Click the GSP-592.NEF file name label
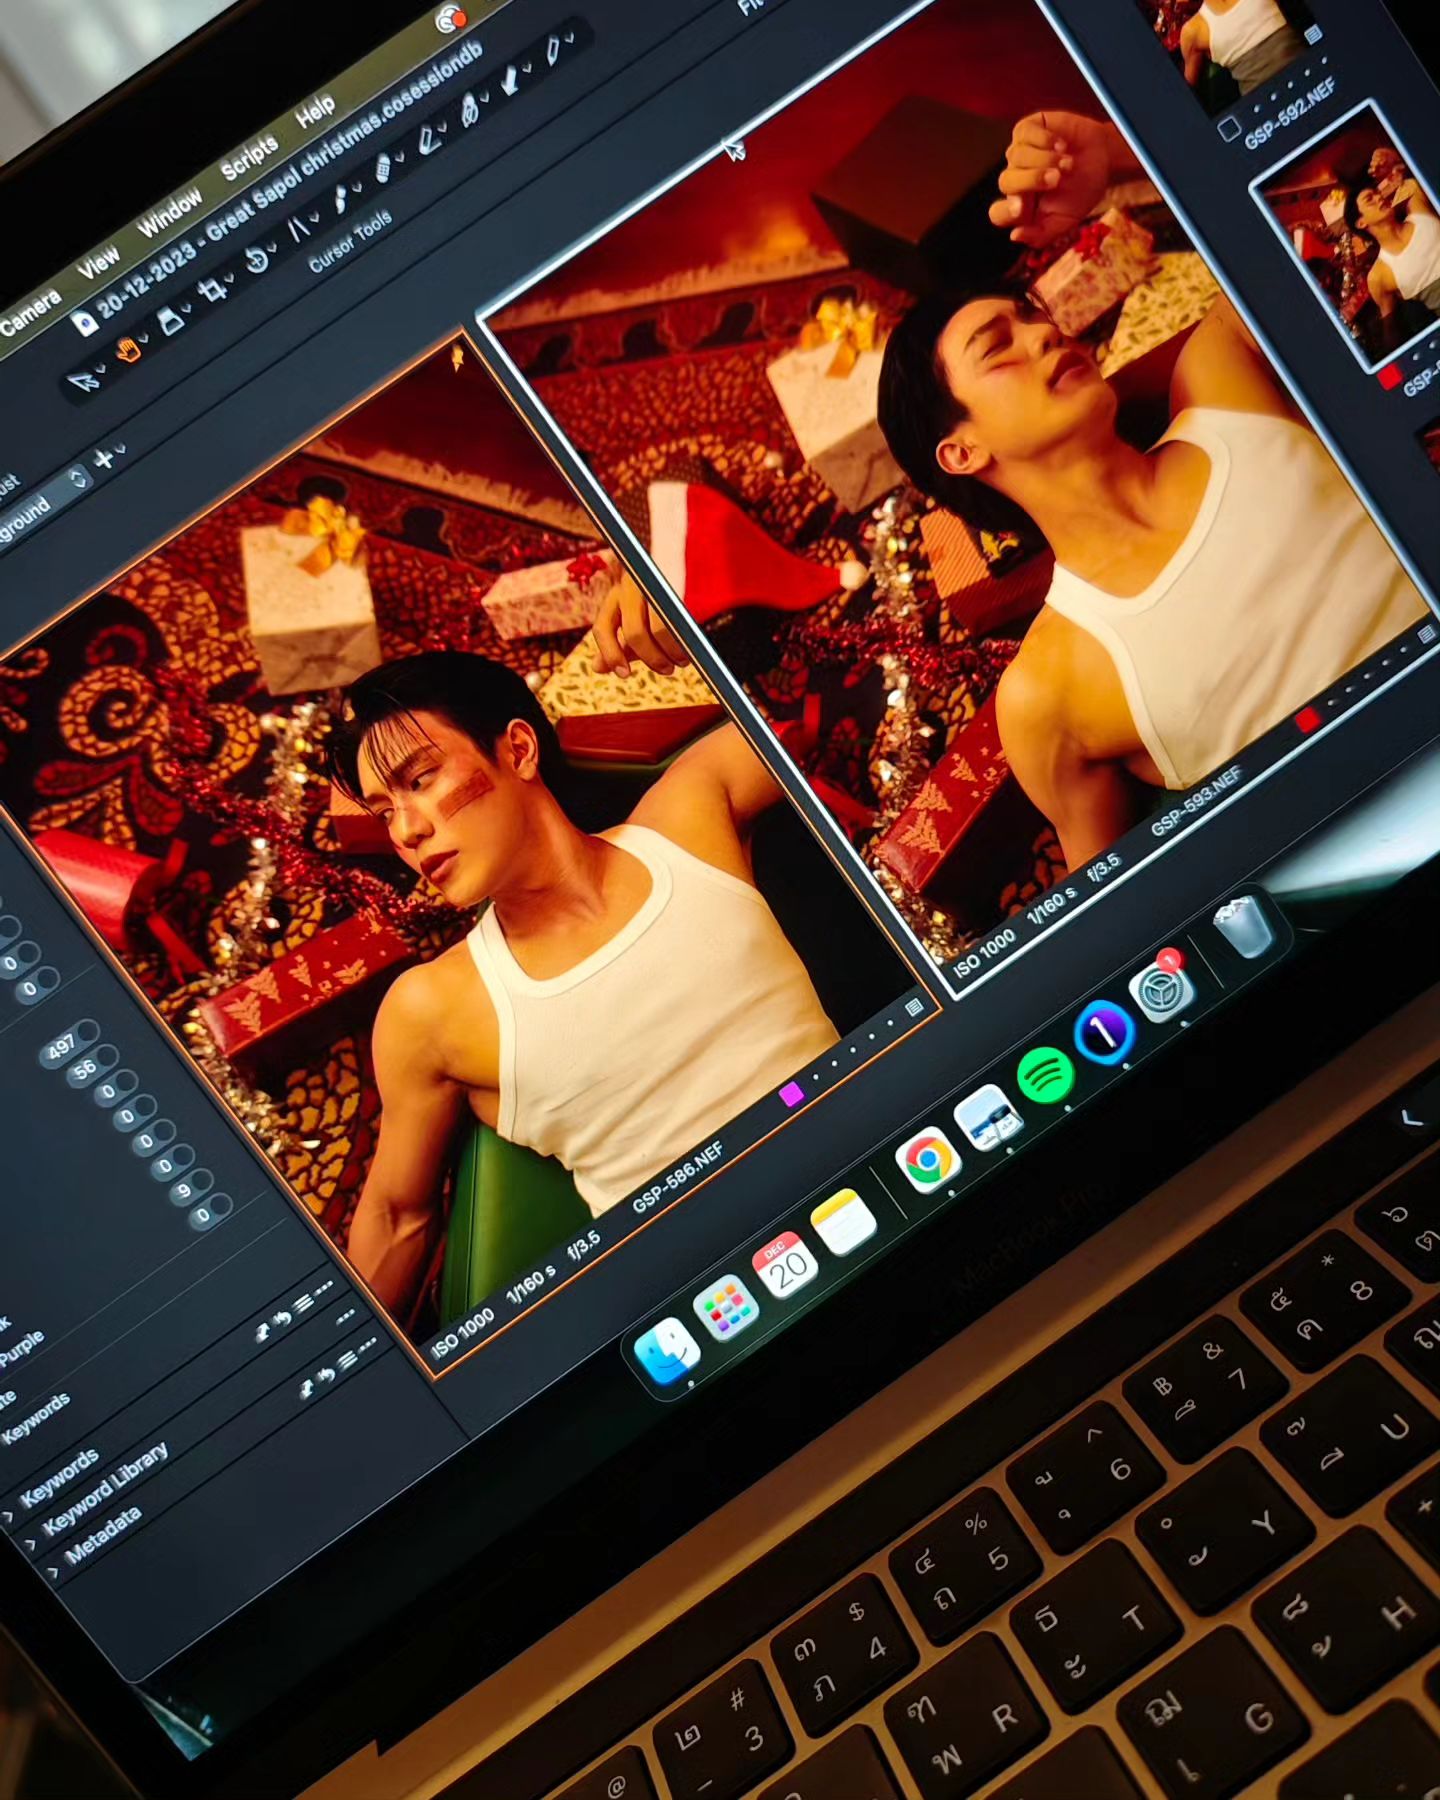 click(x=1290, y=114)
